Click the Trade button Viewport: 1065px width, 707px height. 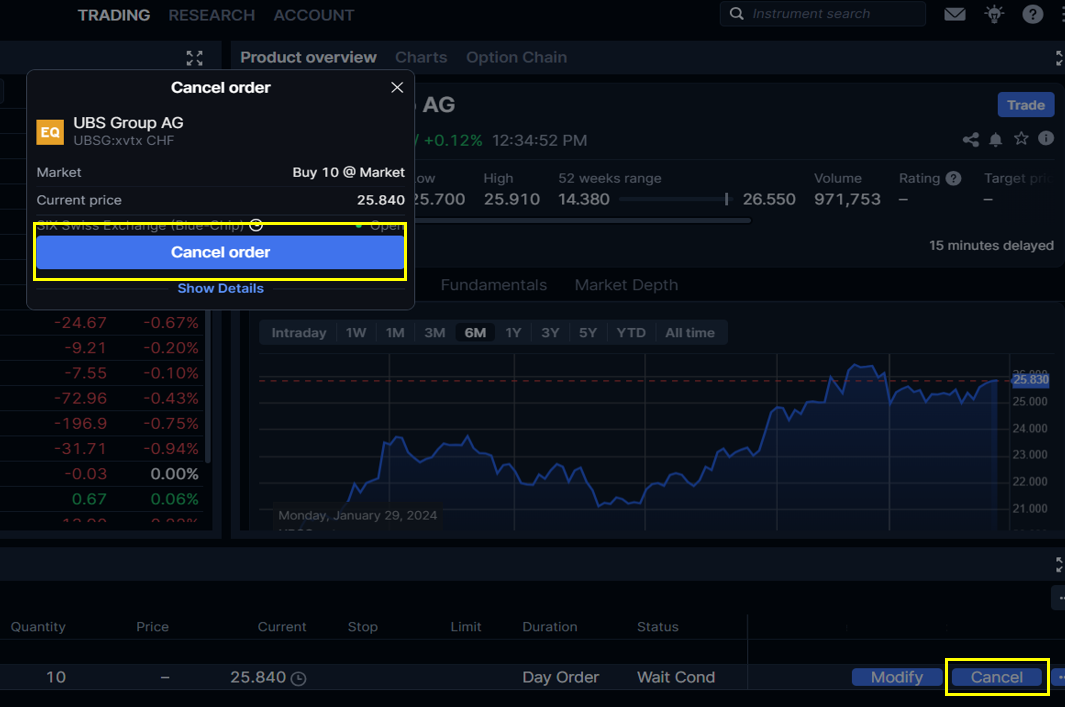[x=1026, y=105]
